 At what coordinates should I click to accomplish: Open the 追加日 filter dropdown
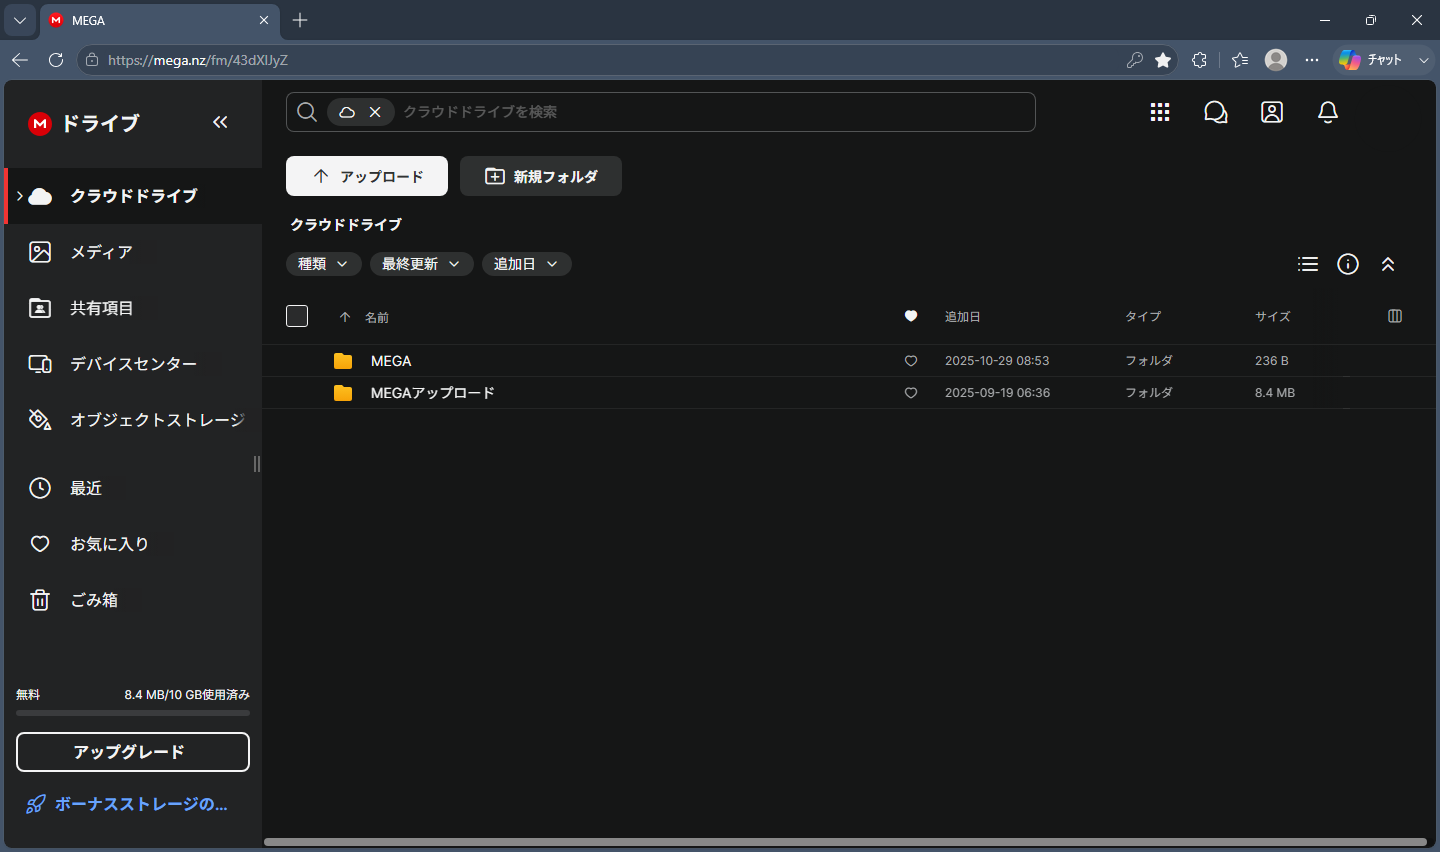coord(527,264)
